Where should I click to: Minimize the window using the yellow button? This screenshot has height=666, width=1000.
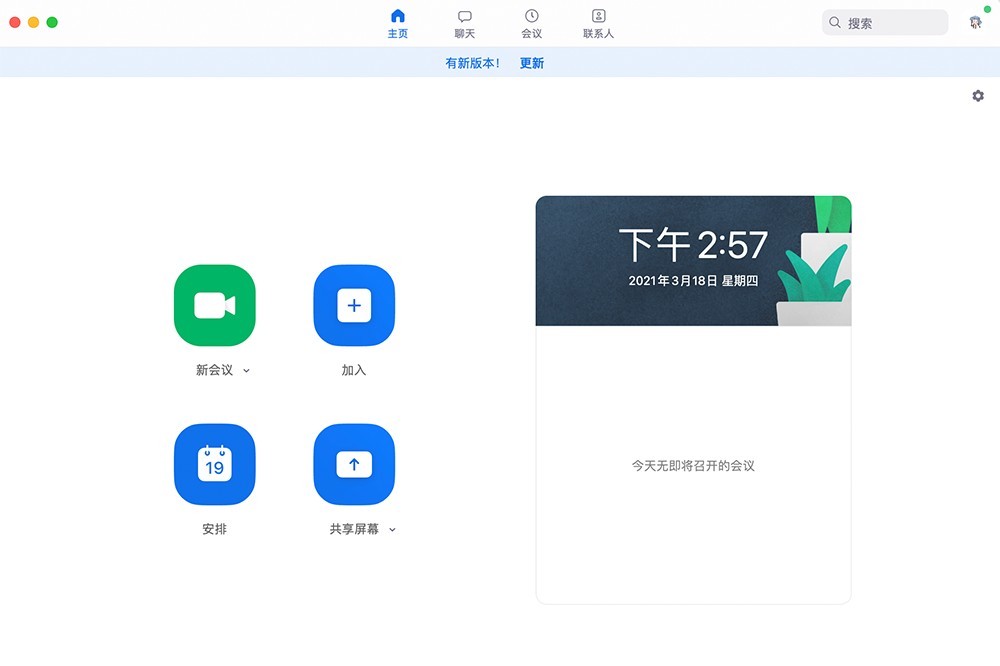[33, 22]
